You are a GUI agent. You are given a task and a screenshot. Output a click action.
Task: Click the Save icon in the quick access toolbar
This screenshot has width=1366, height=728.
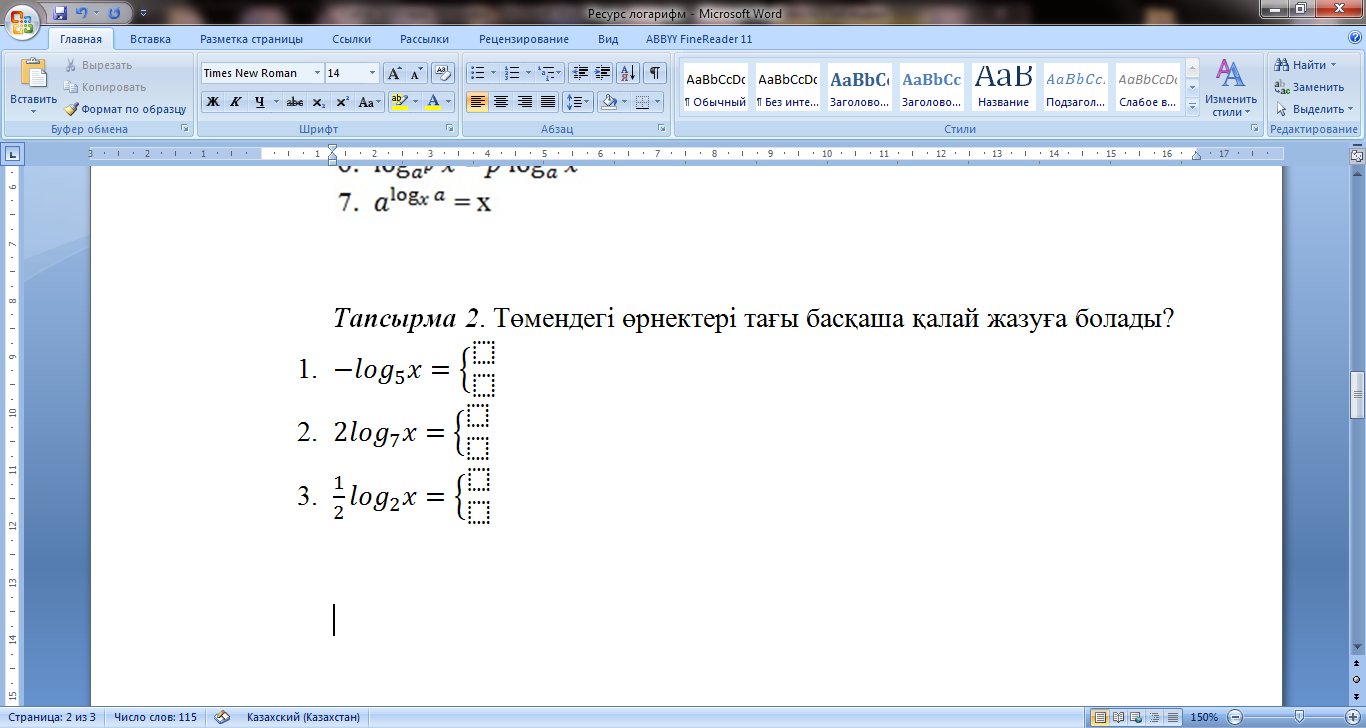(60, 13)
